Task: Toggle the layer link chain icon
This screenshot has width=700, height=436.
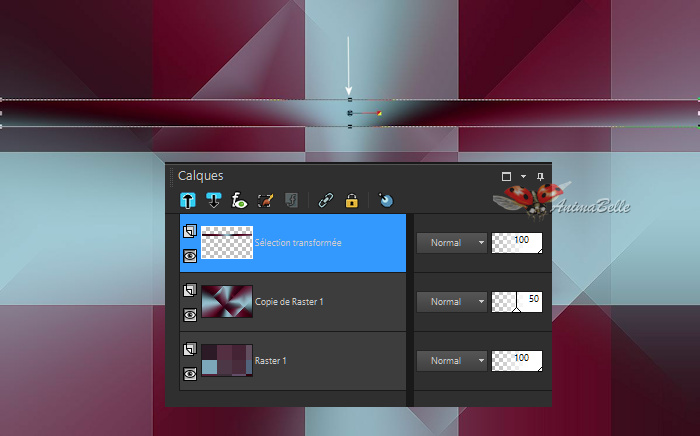Action: pyautogui.click(x=326, y=200)
